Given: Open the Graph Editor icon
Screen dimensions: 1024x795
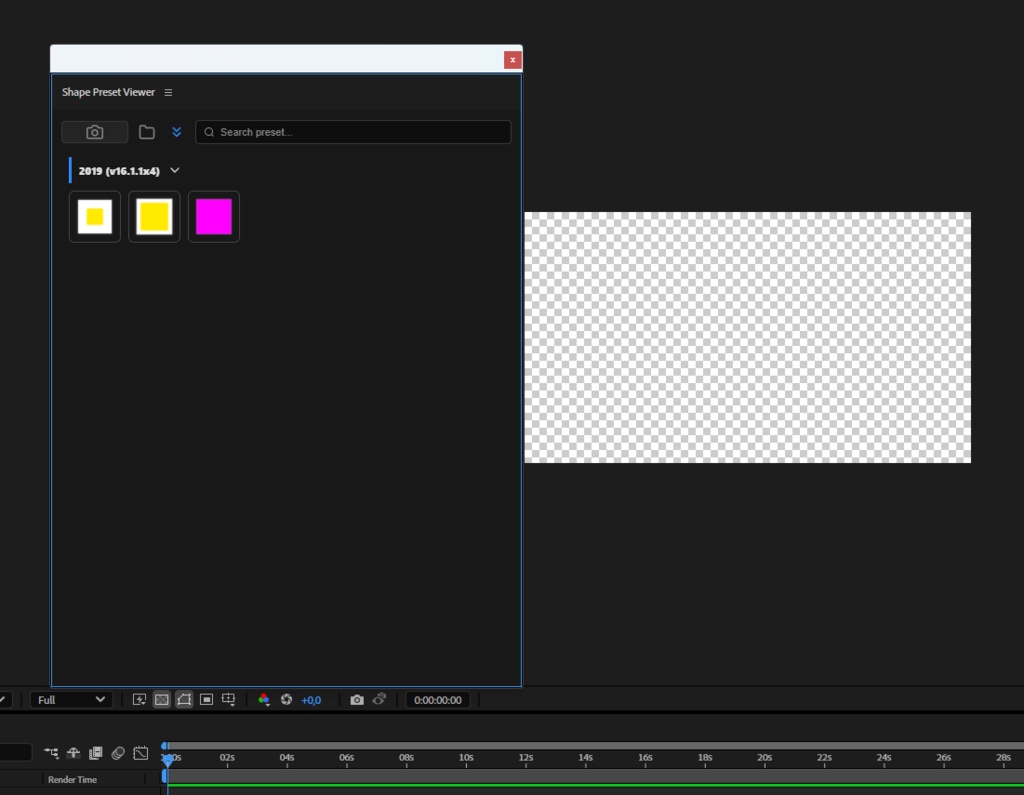Looking at the screenshot, I should 140,753.
